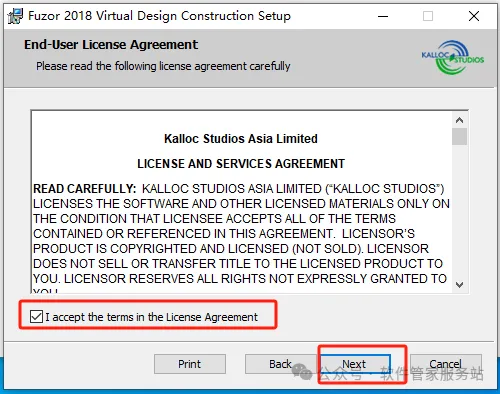Click the Fuzor setup installer icon in title bar
Screen dimensions: 500x394
[x=15, y=16]
